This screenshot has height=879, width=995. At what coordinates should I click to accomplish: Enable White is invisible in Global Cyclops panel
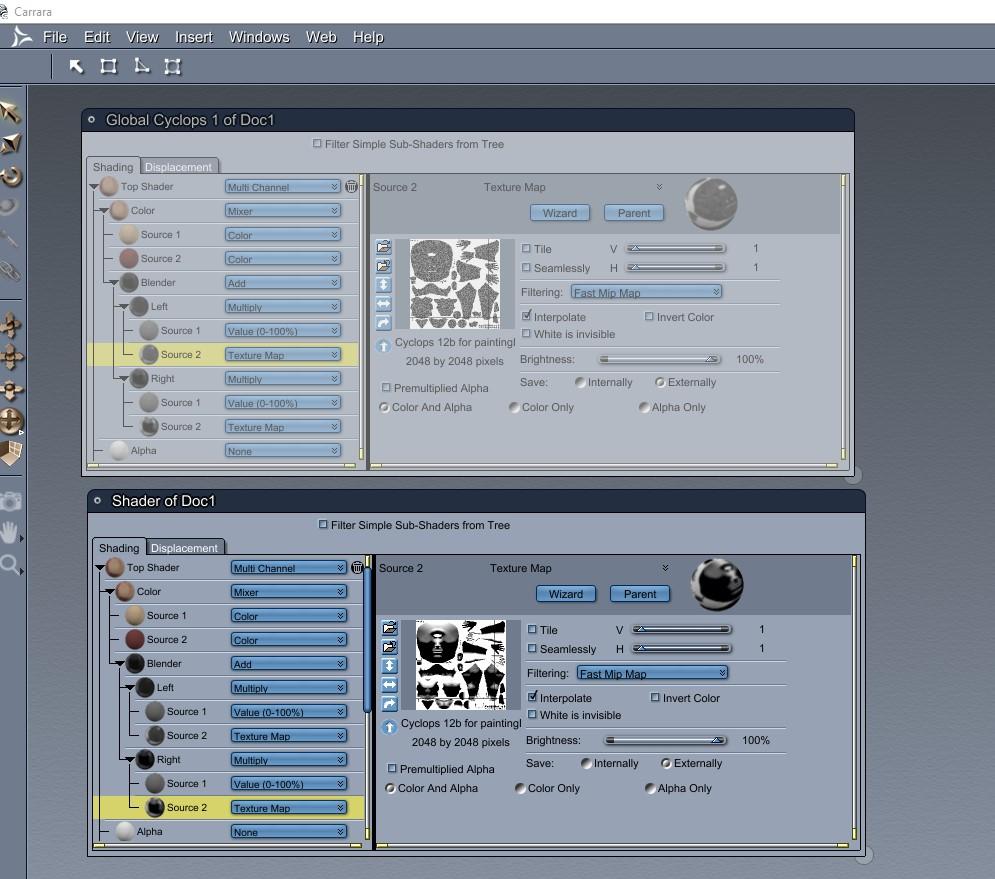(x=526, y=333)
